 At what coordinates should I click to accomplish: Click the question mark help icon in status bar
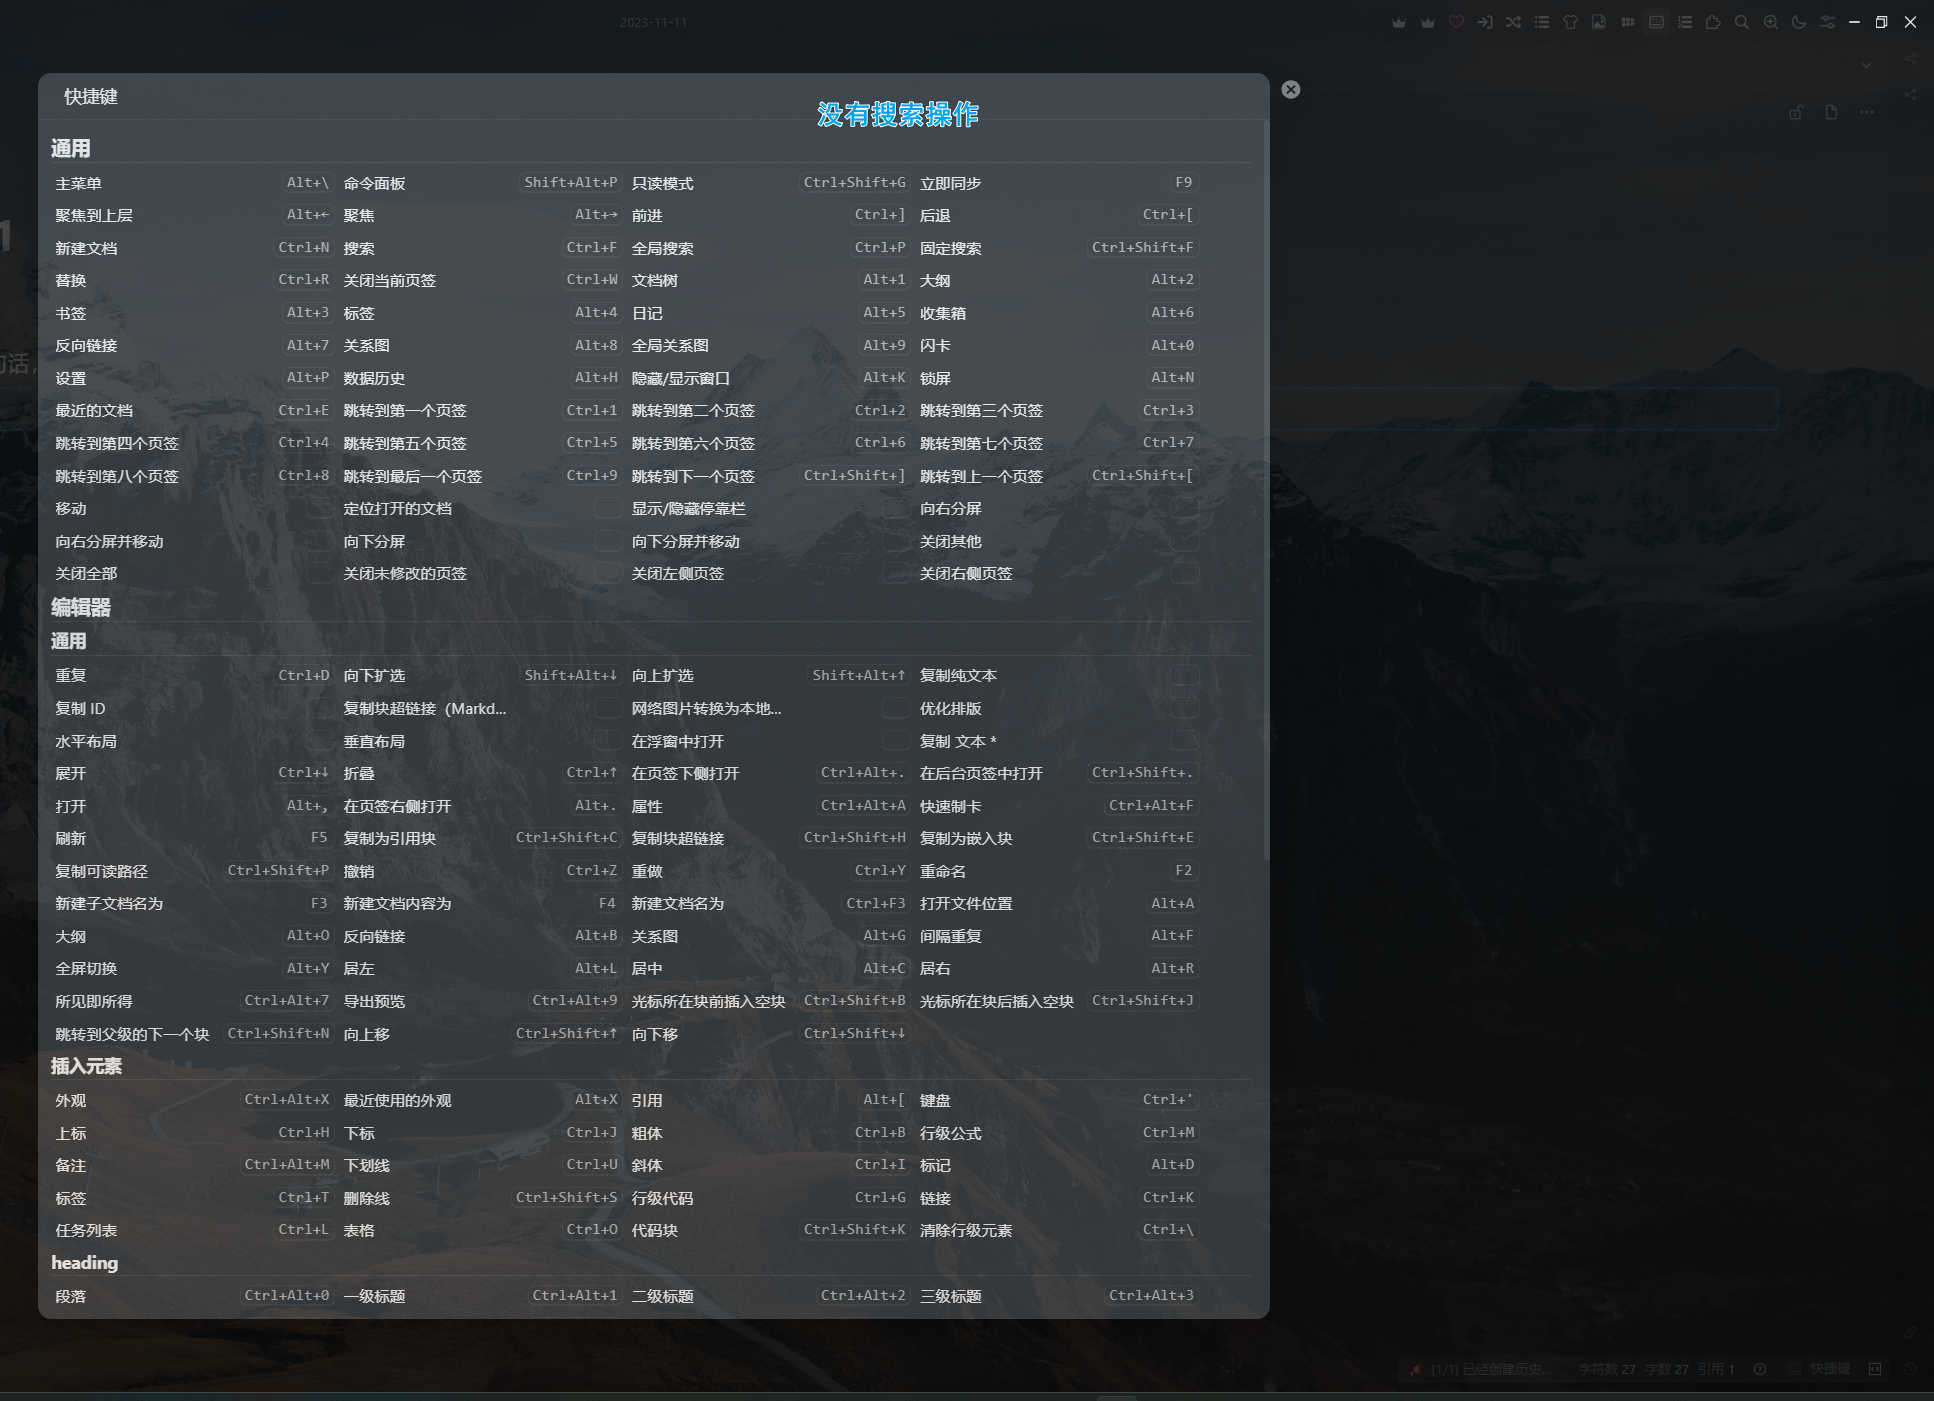[1760, 1369]
